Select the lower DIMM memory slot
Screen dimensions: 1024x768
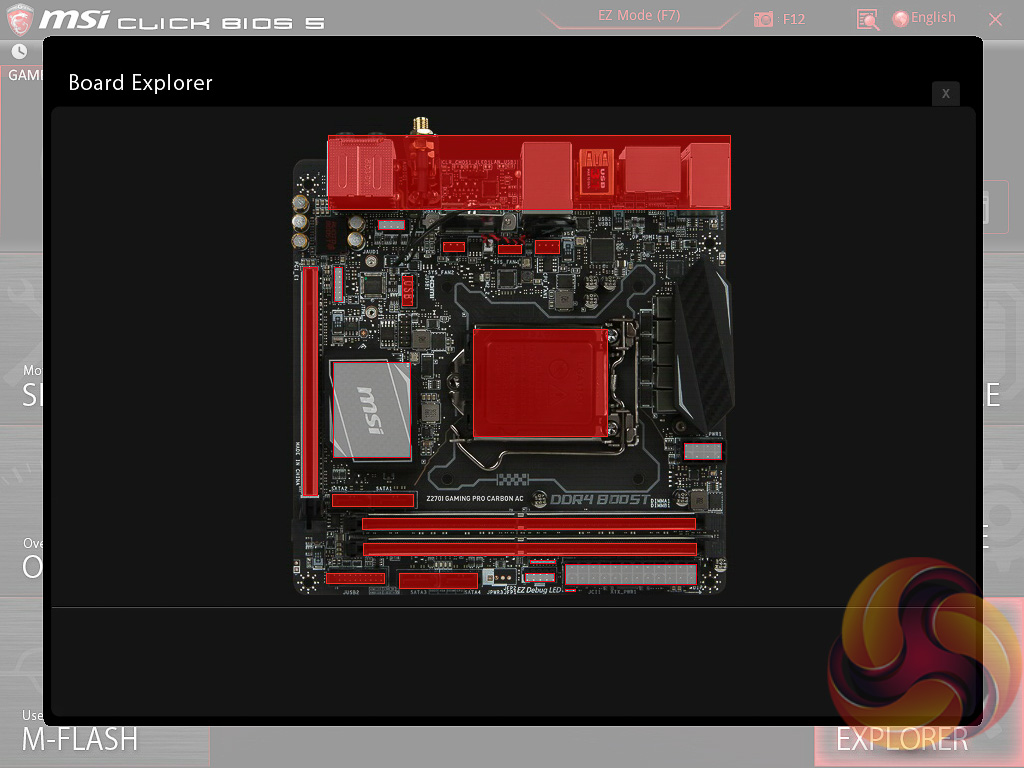[530, 549]
